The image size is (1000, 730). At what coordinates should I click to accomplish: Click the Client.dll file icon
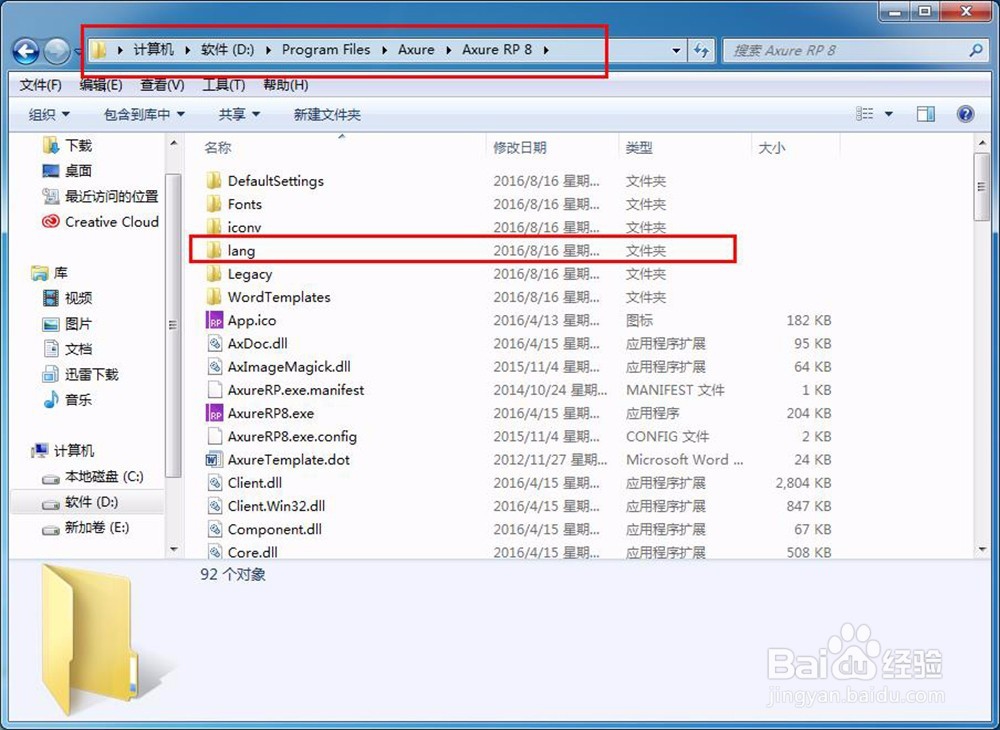click(215, 483)
